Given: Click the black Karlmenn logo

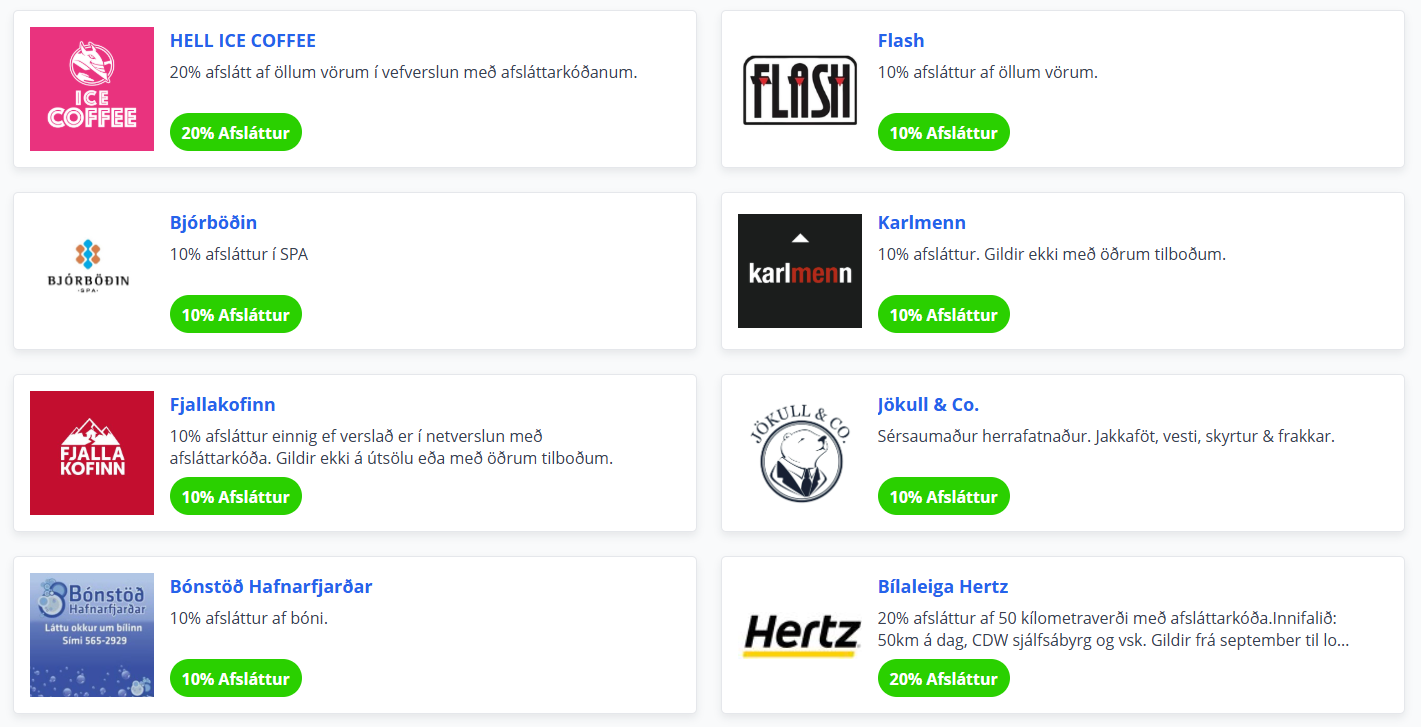Looking at the screenshot, I should (x=800, y=271).
